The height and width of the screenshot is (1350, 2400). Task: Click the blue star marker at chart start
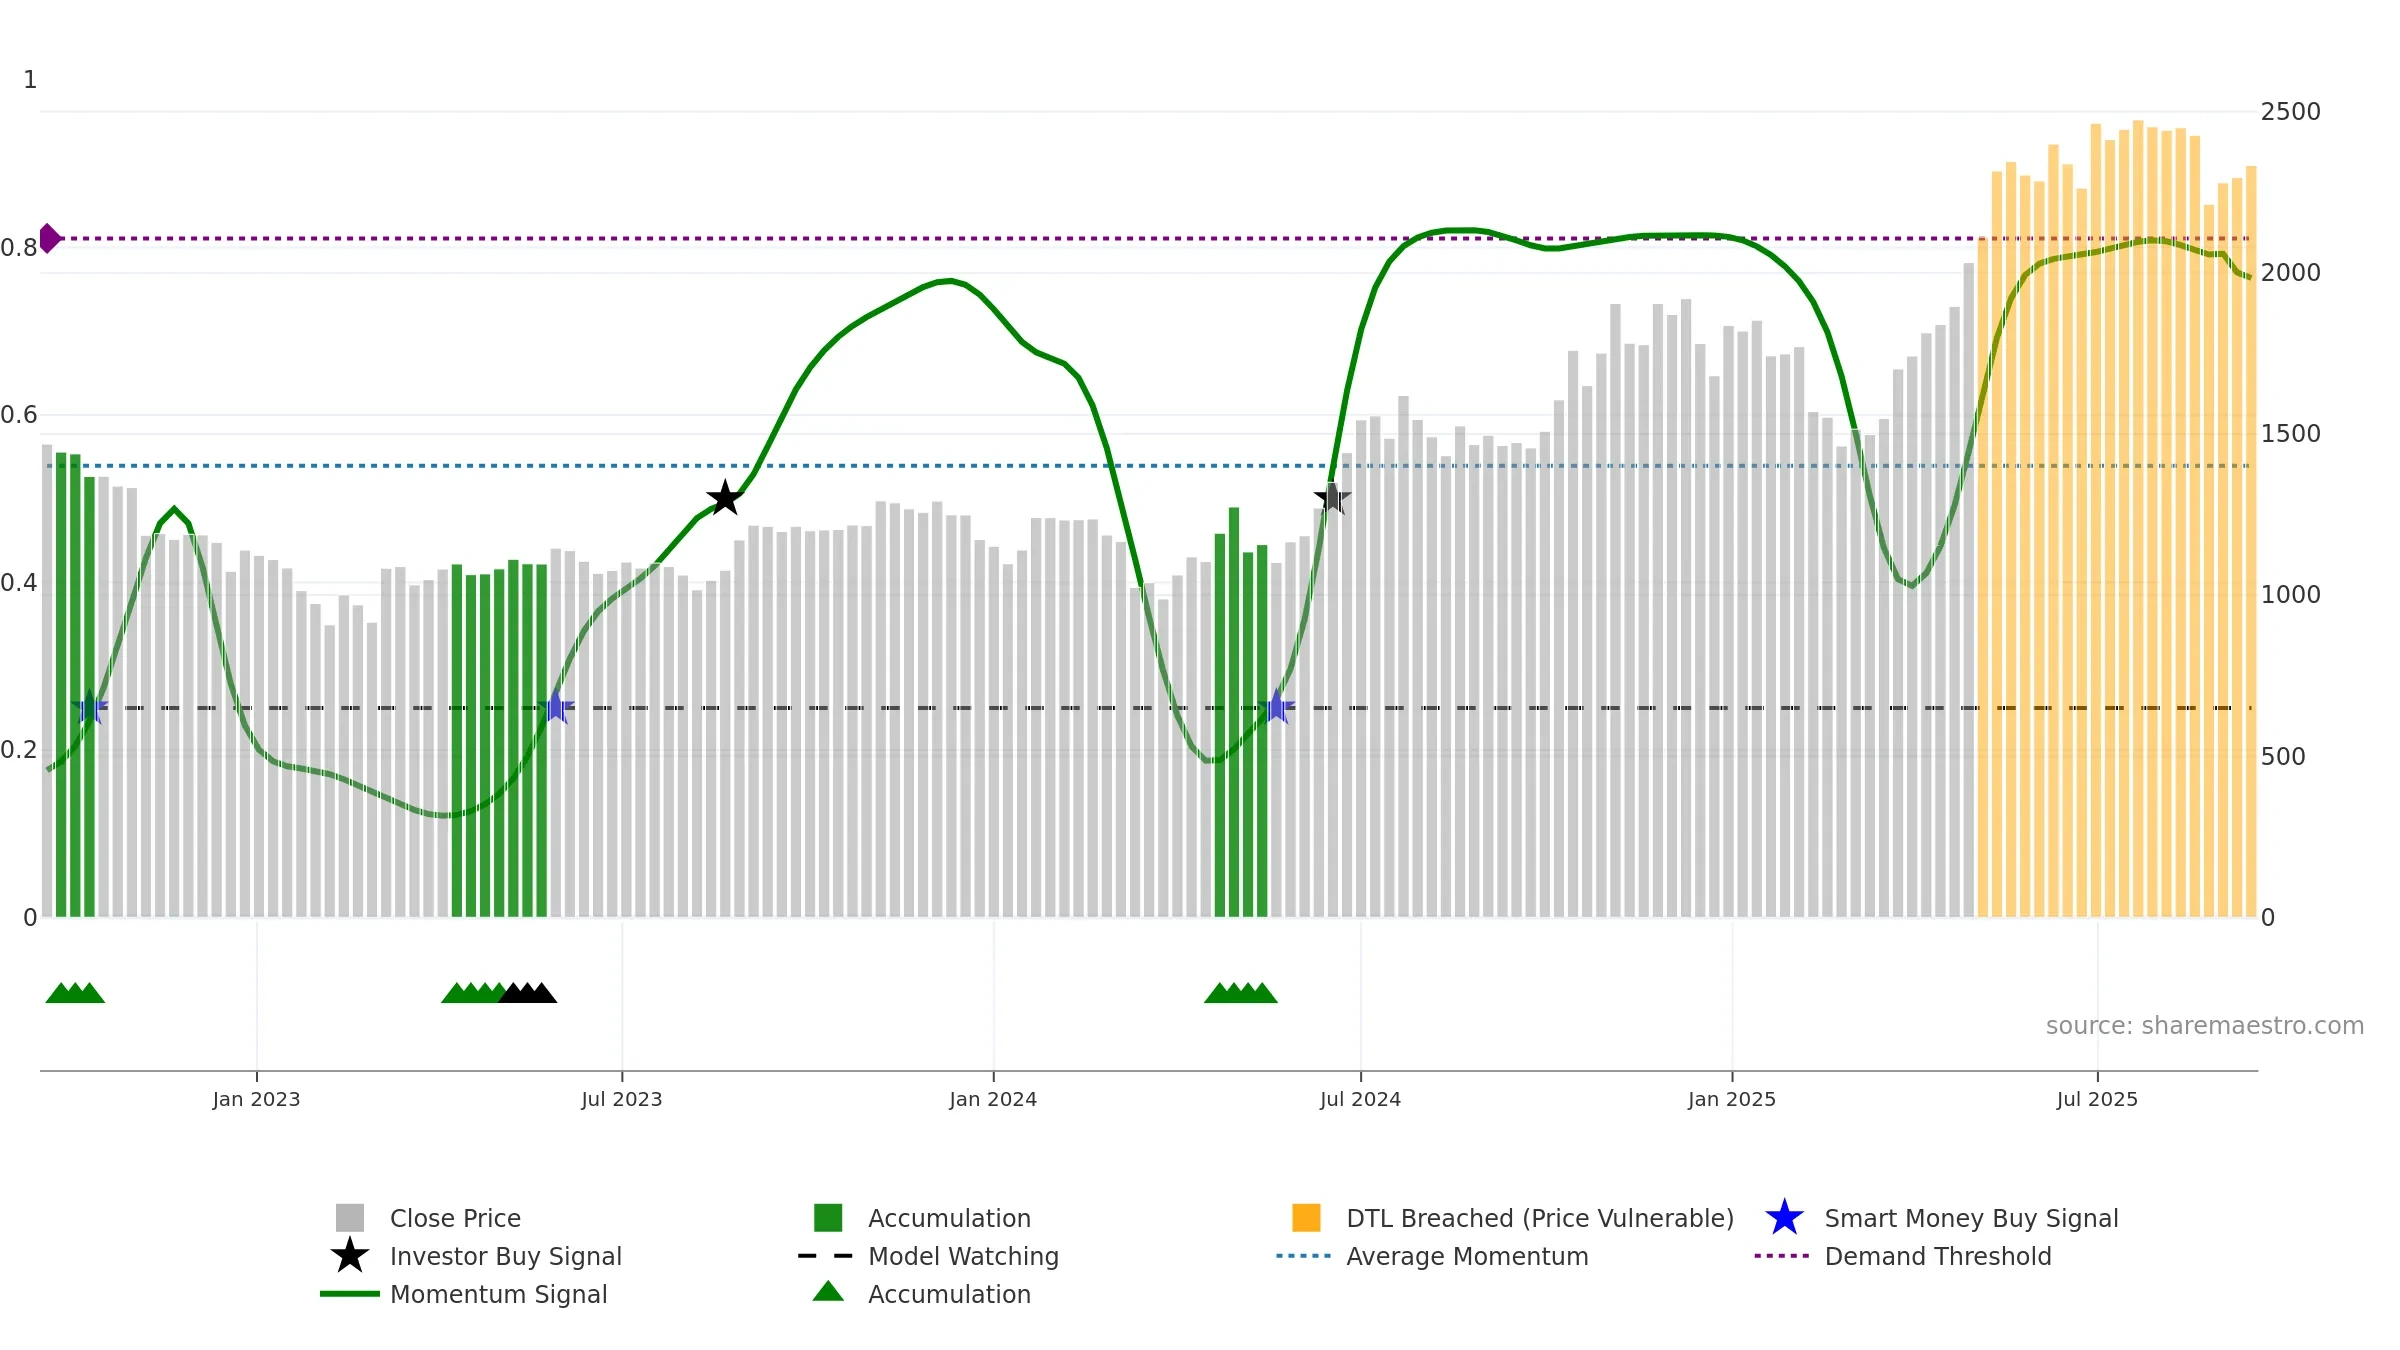[89, 707]
